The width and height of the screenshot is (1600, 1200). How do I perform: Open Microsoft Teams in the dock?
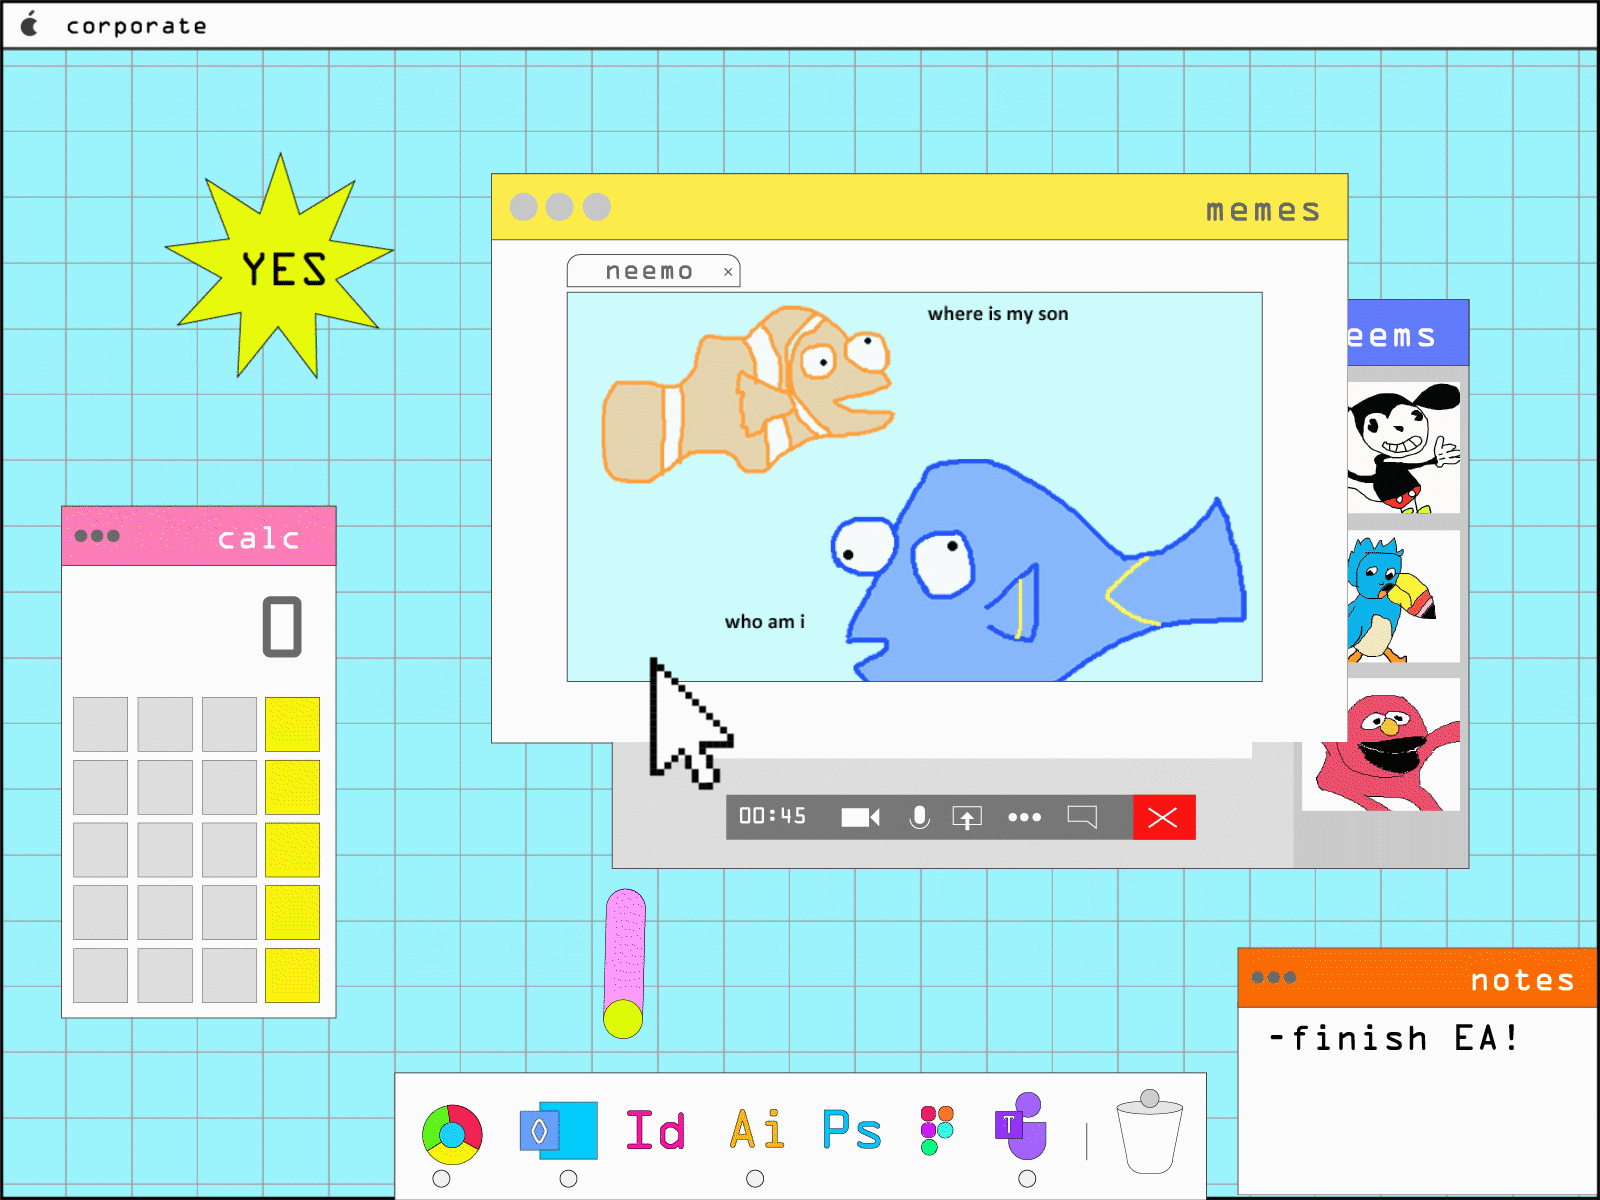coord(1021,1126)
